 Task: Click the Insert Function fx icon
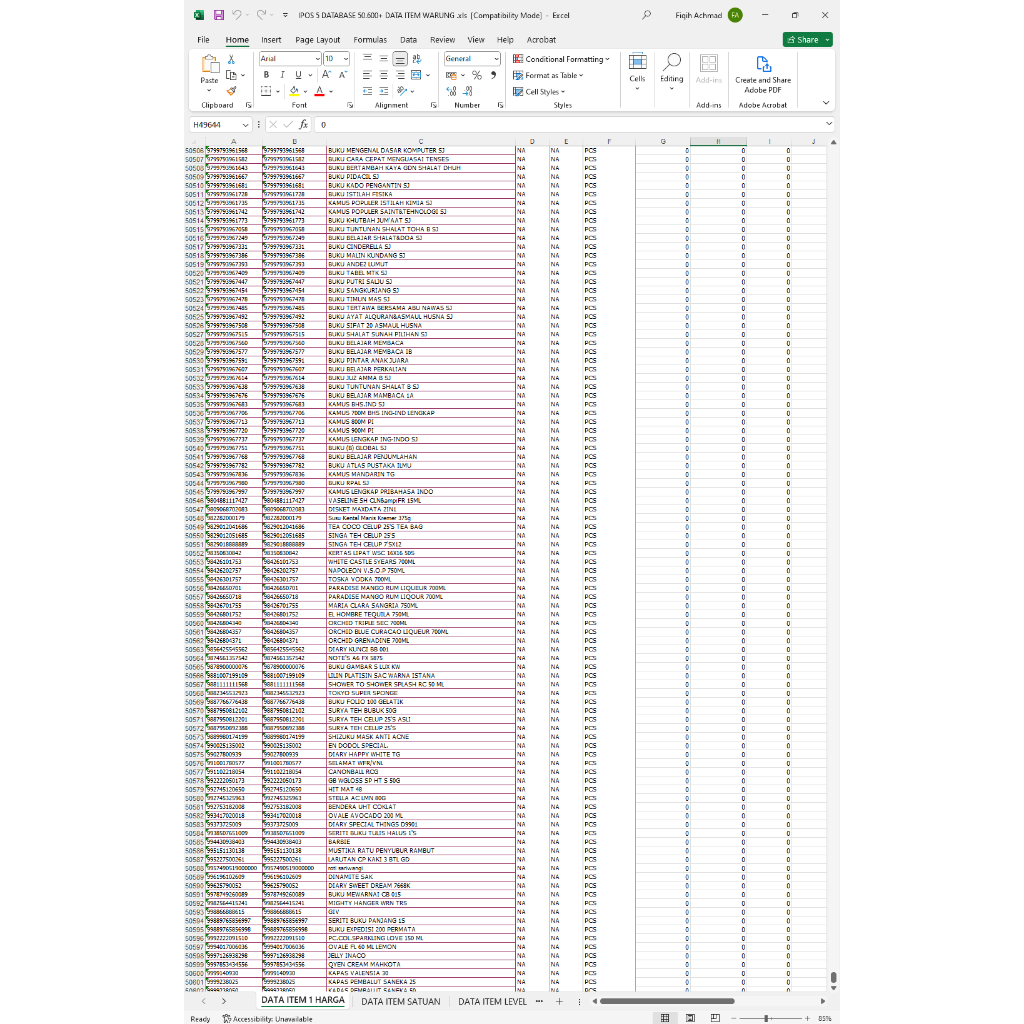304,124
